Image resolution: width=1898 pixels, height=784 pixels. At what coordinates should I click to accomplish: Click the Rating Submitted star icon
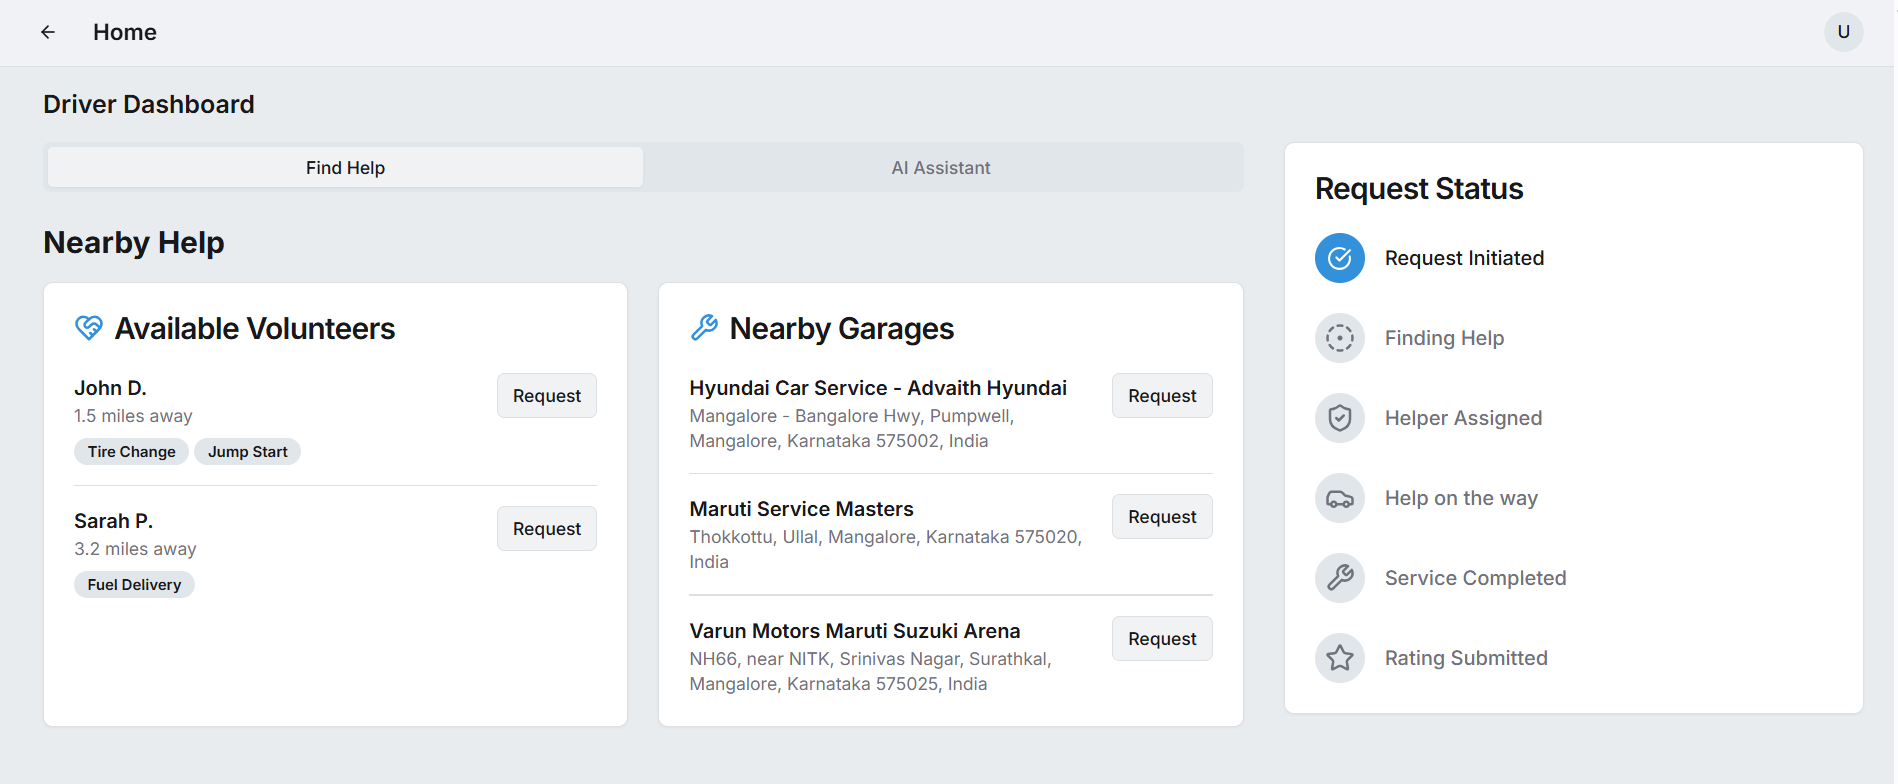click(x=1339, y=658)
